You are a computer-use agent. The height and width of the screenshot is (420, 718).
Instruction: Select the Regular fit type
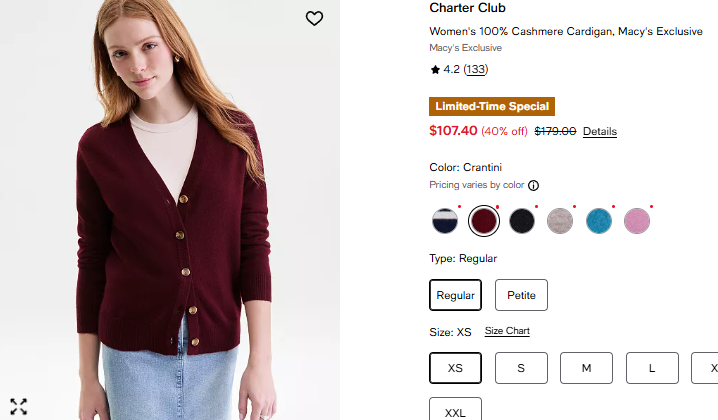pyautogui.click(x=455, y=295)
